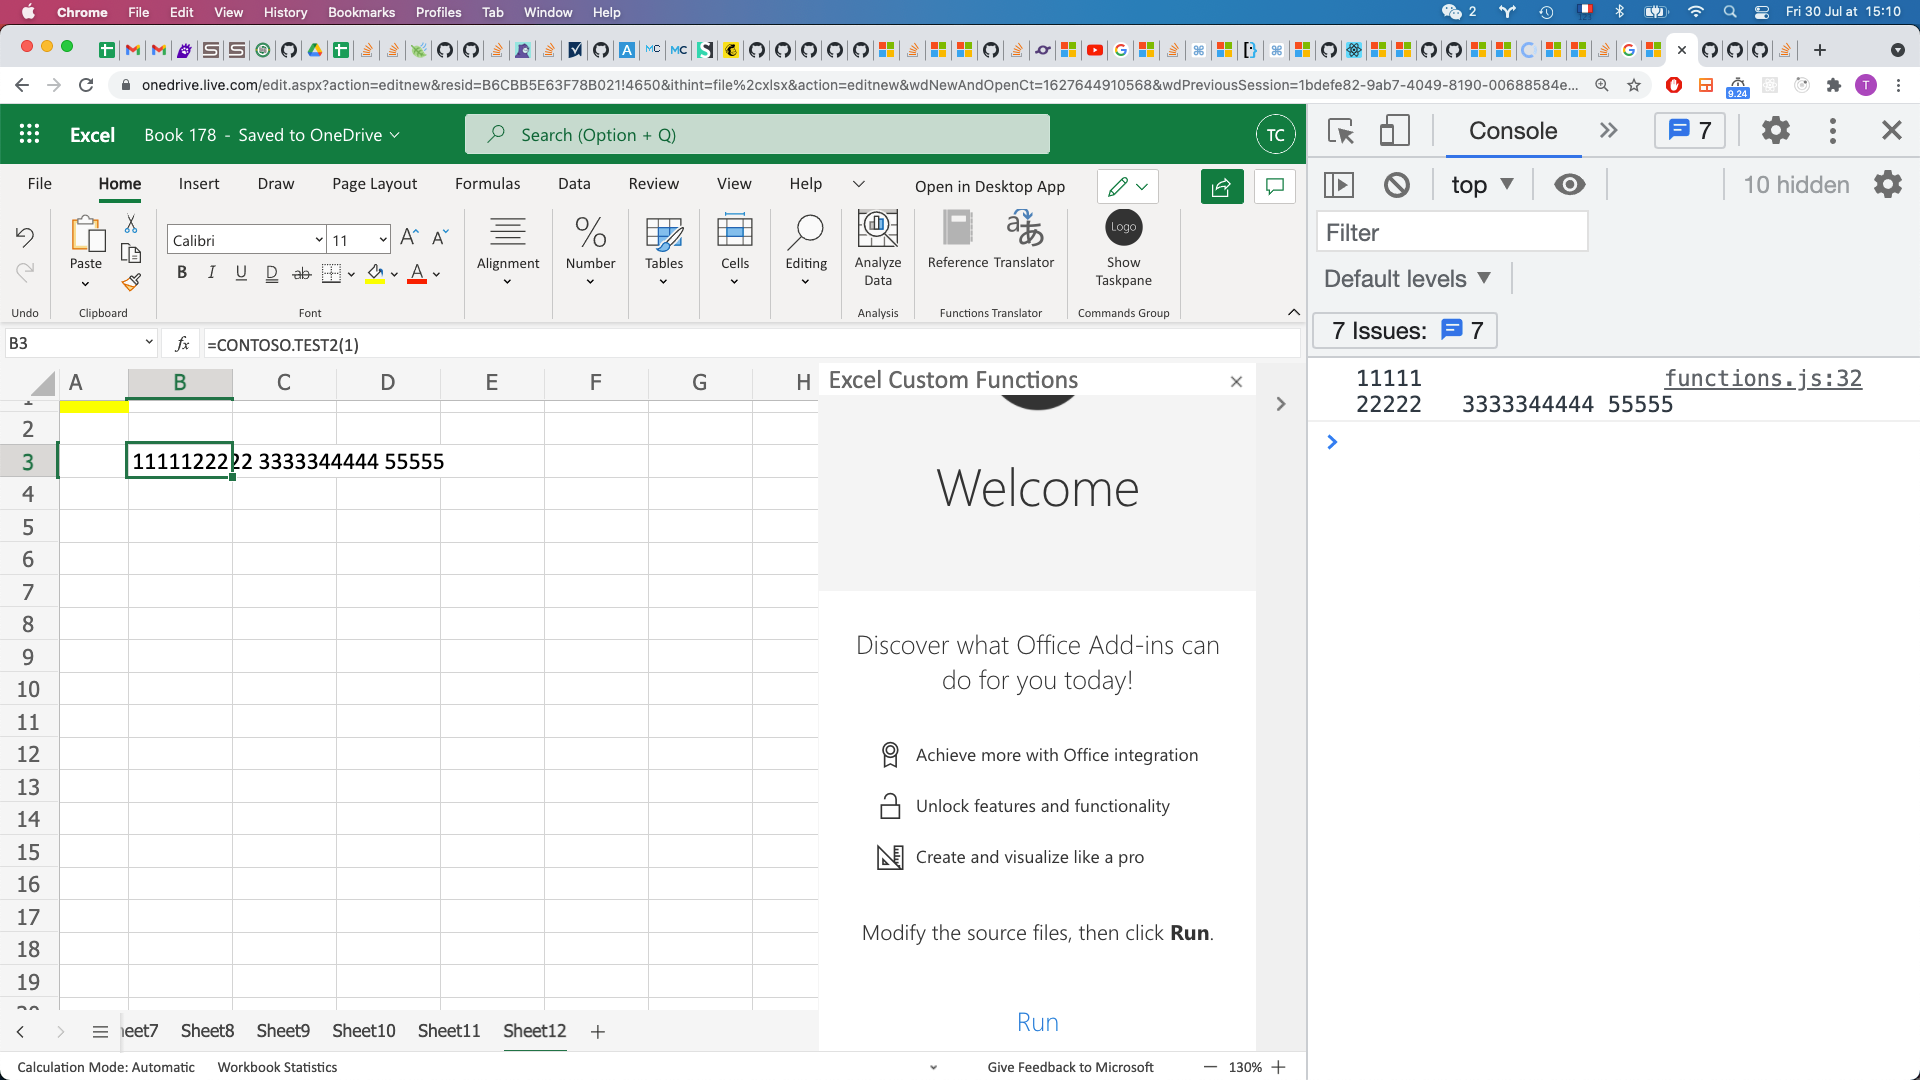
Task: Toggle Underline formatting
Action: [241, 273]
